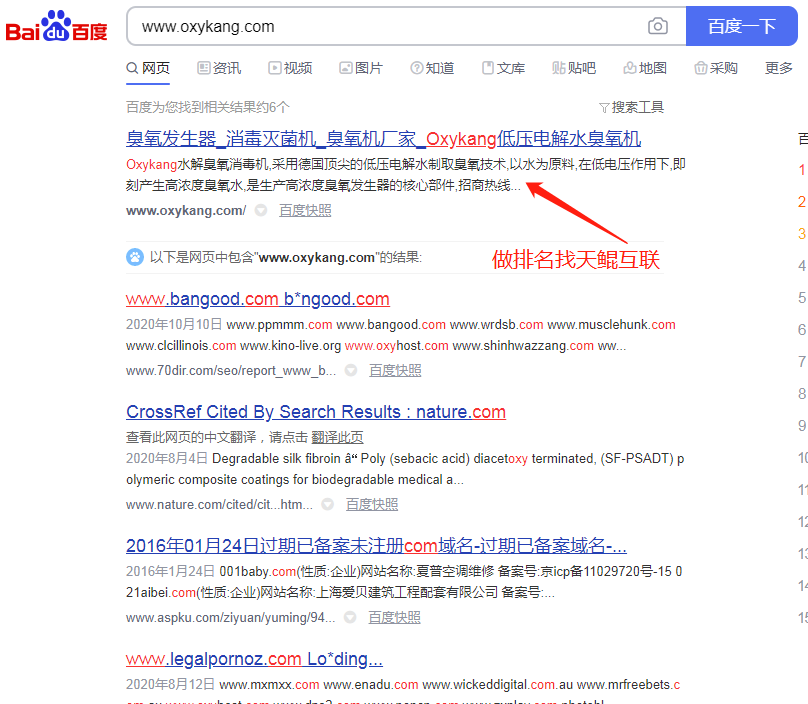Image resolution: width=808 pixels, height=704 pixels.
Task: Click the www.nature.com/cited URL
Action: tap(220, 505)
